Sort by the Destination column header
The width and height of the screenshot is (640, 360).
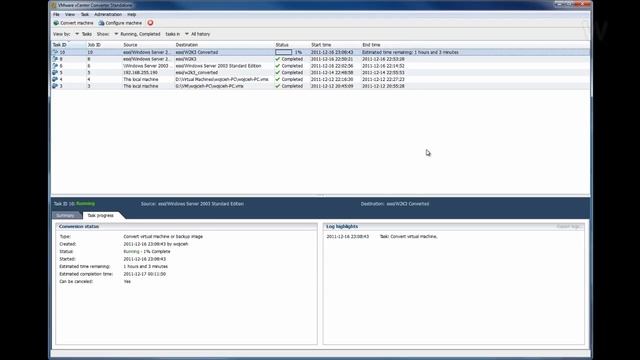click(x=224, y=45)
